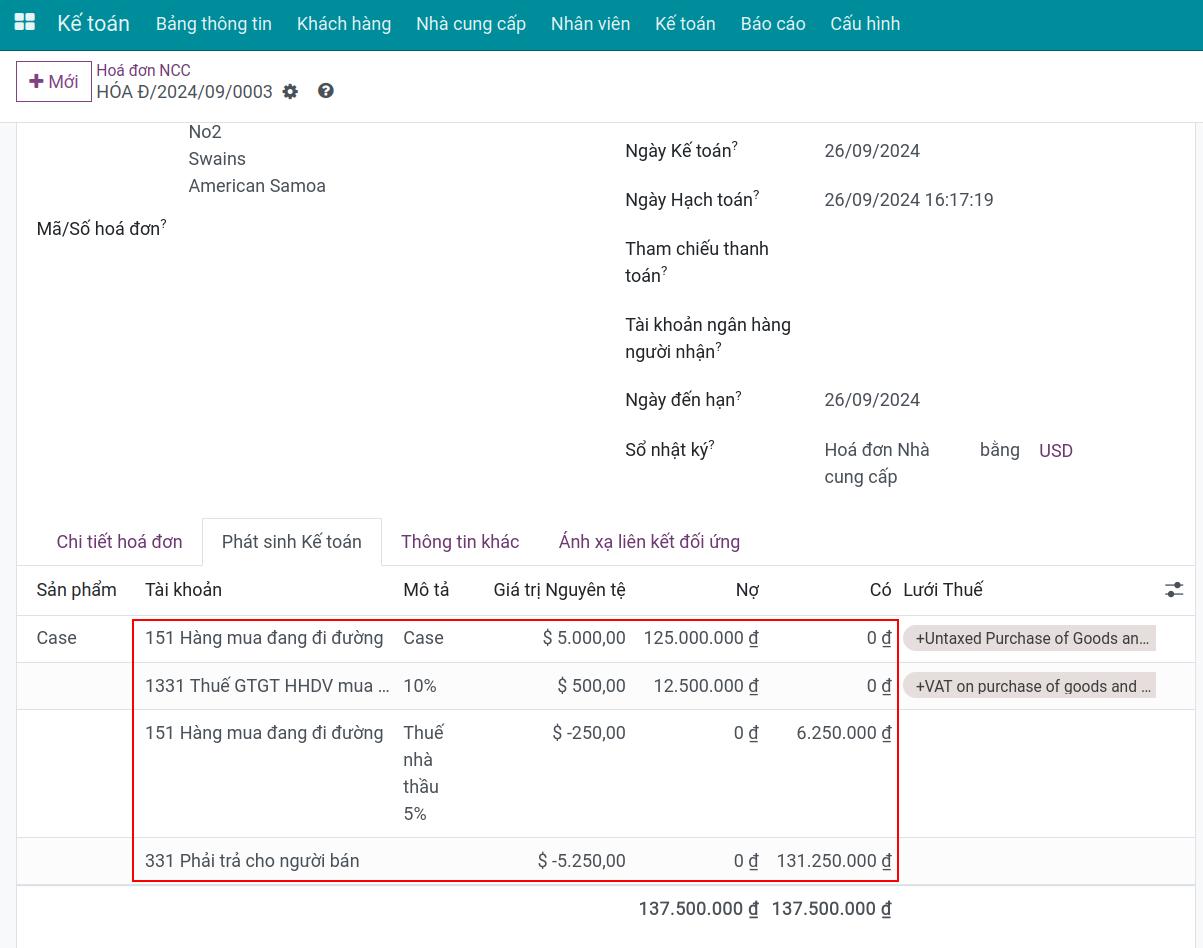Click the $ 5.000,00 currency amount
Image resolution: width=1203 pixels, height=948 pixels.
pos(584,638)
